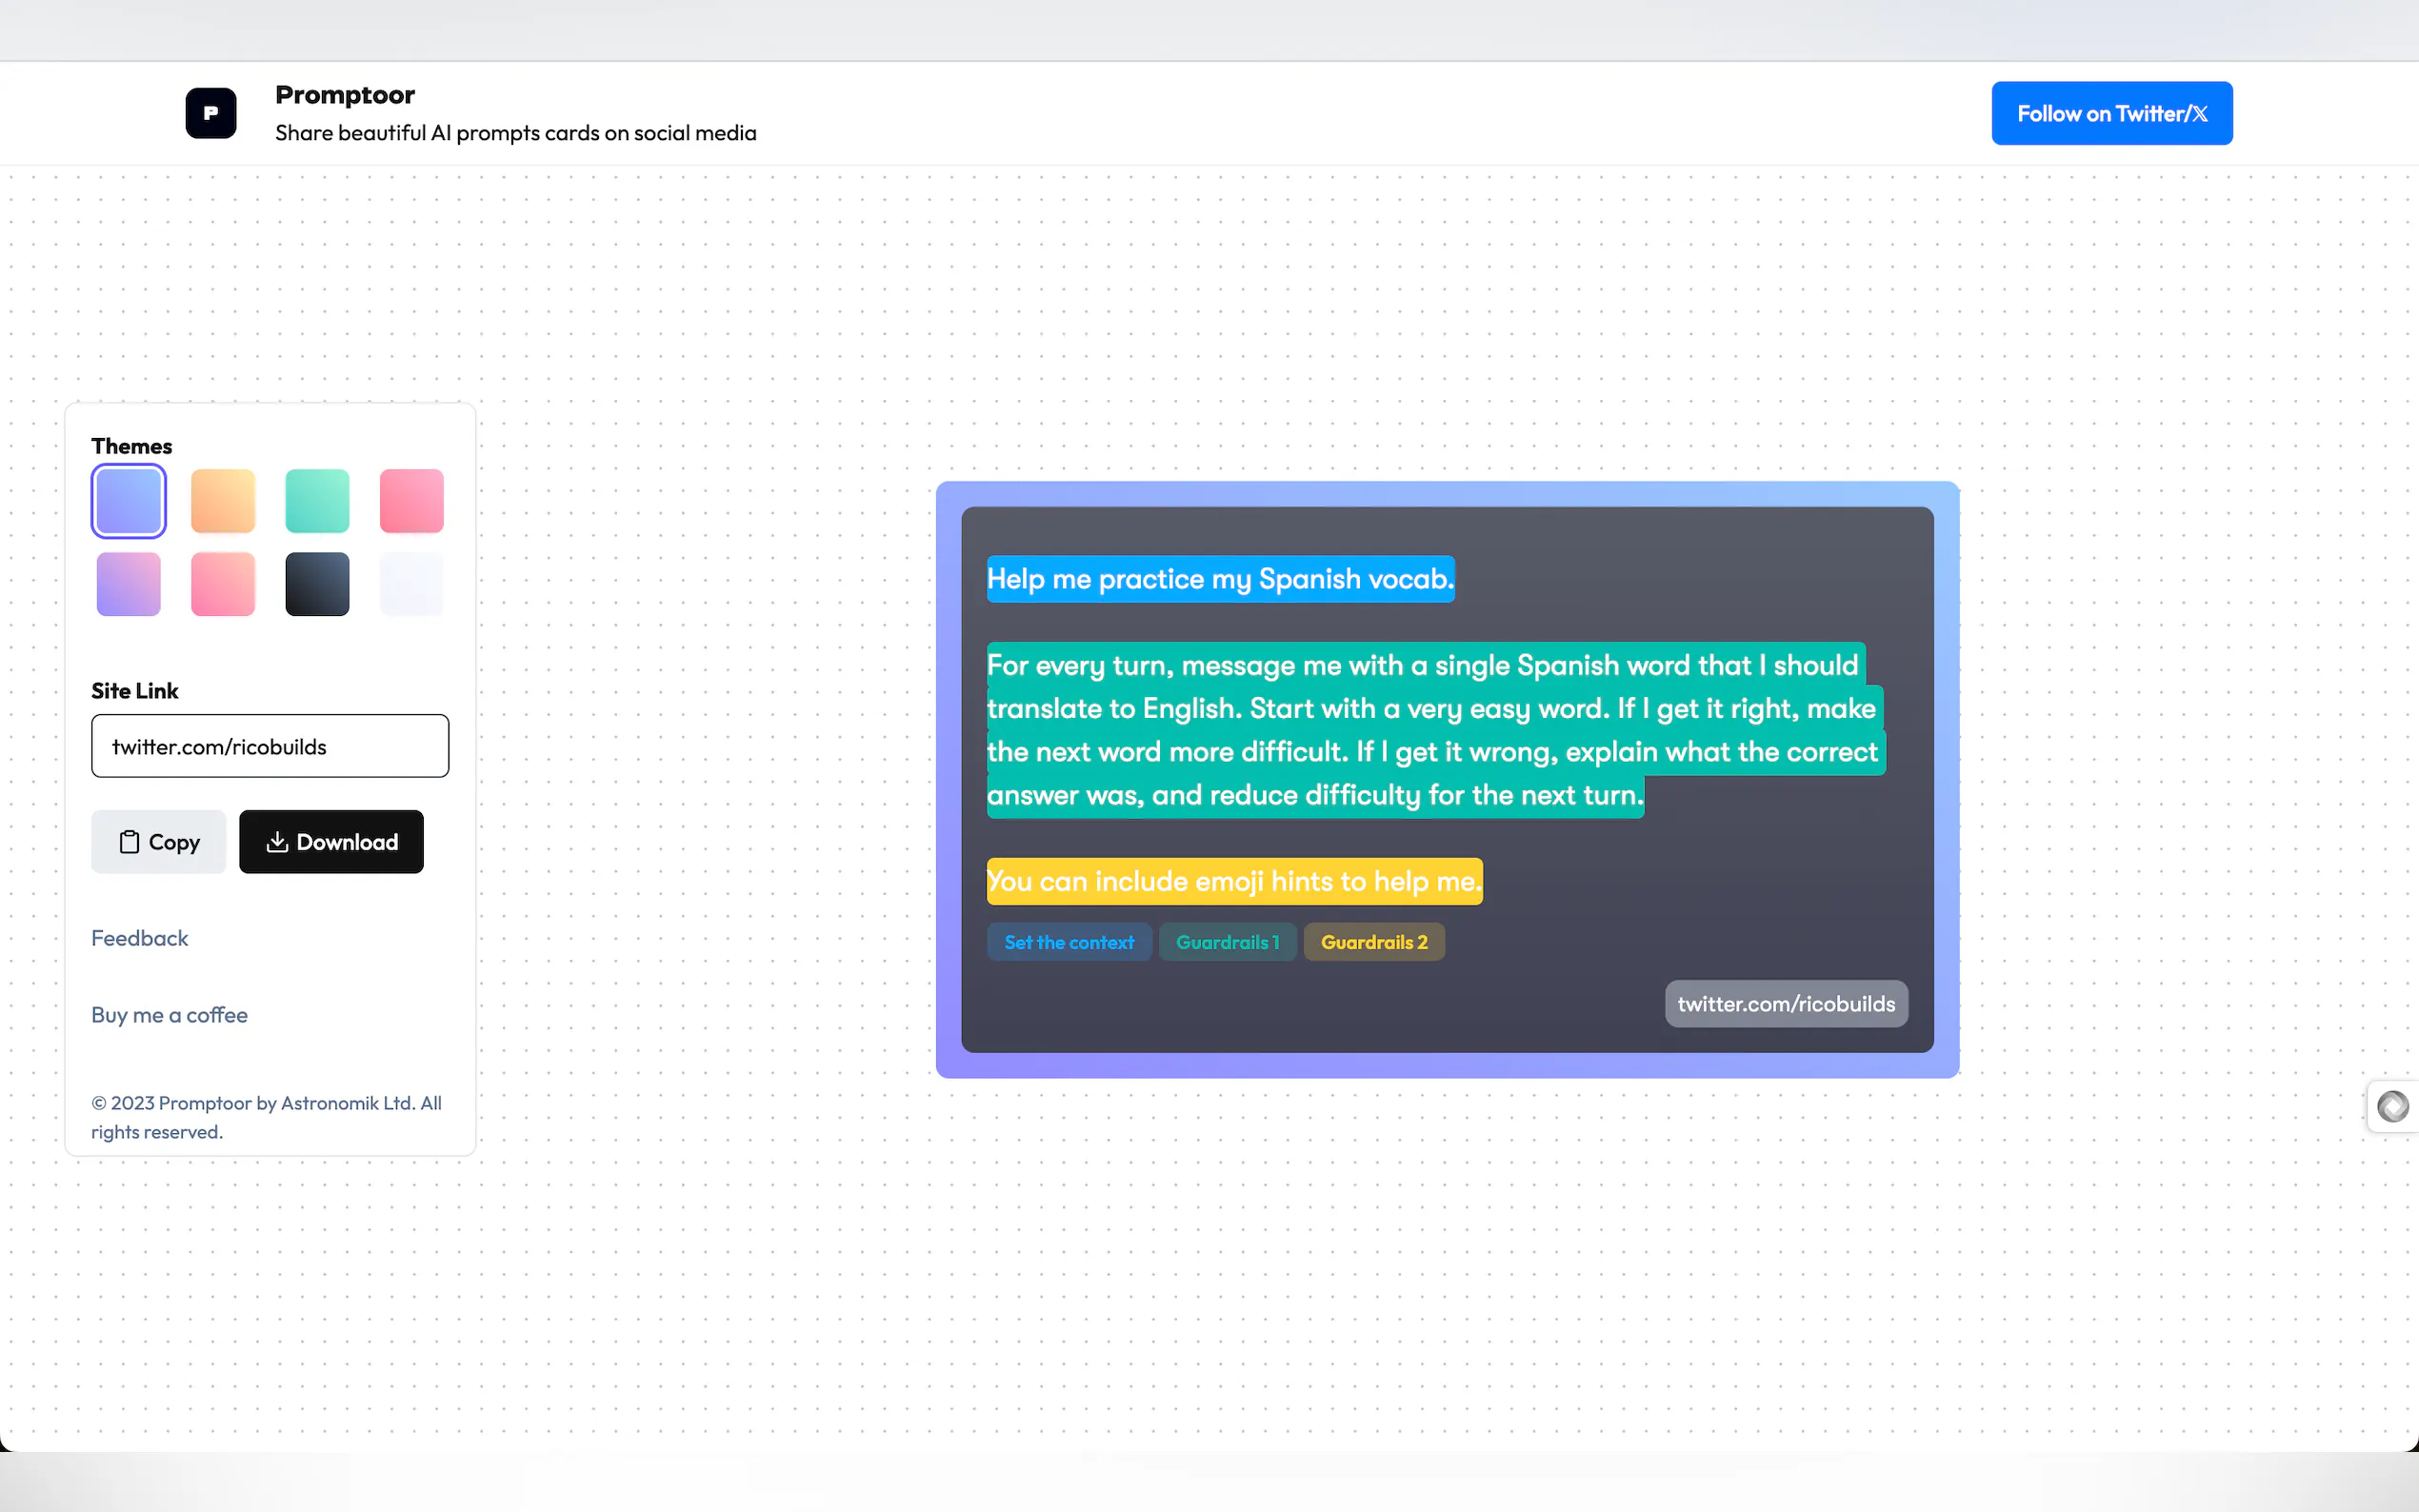The width and height of the screenshot is (2419, 1512).
Task: Click the Site Link input field
Action: click(270, 746)
